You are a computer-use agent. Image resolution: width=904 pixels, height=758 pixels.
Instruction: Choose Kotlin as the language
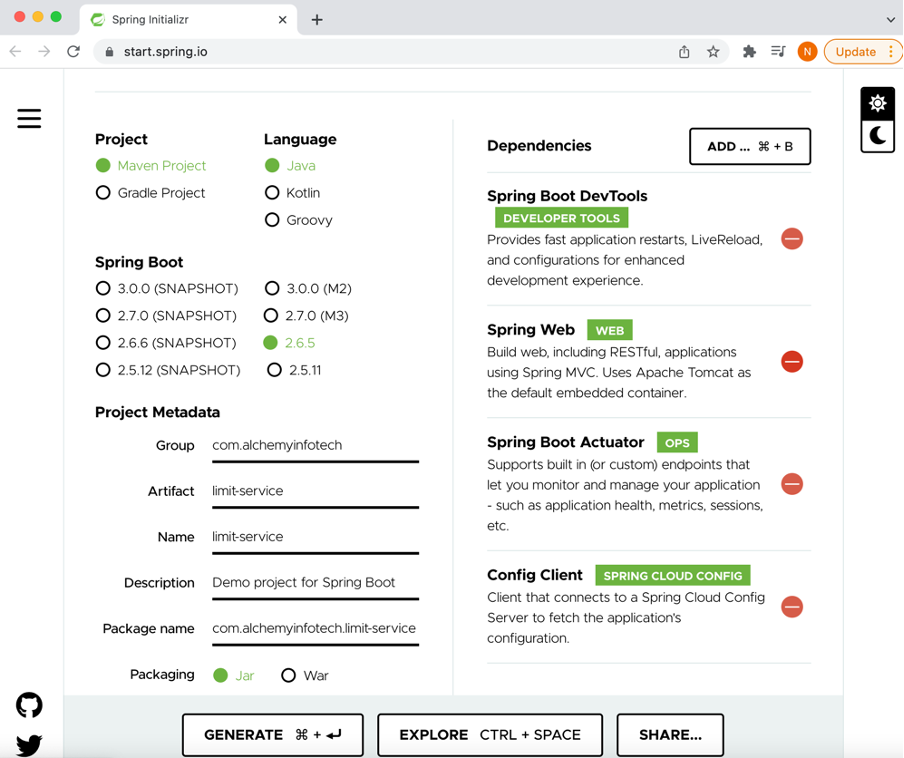coord(271,193)
